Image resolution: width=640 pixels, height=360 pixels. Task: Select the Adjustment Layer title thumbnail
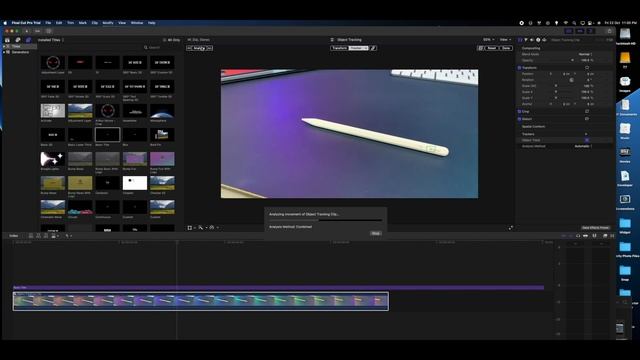point(53,62)
